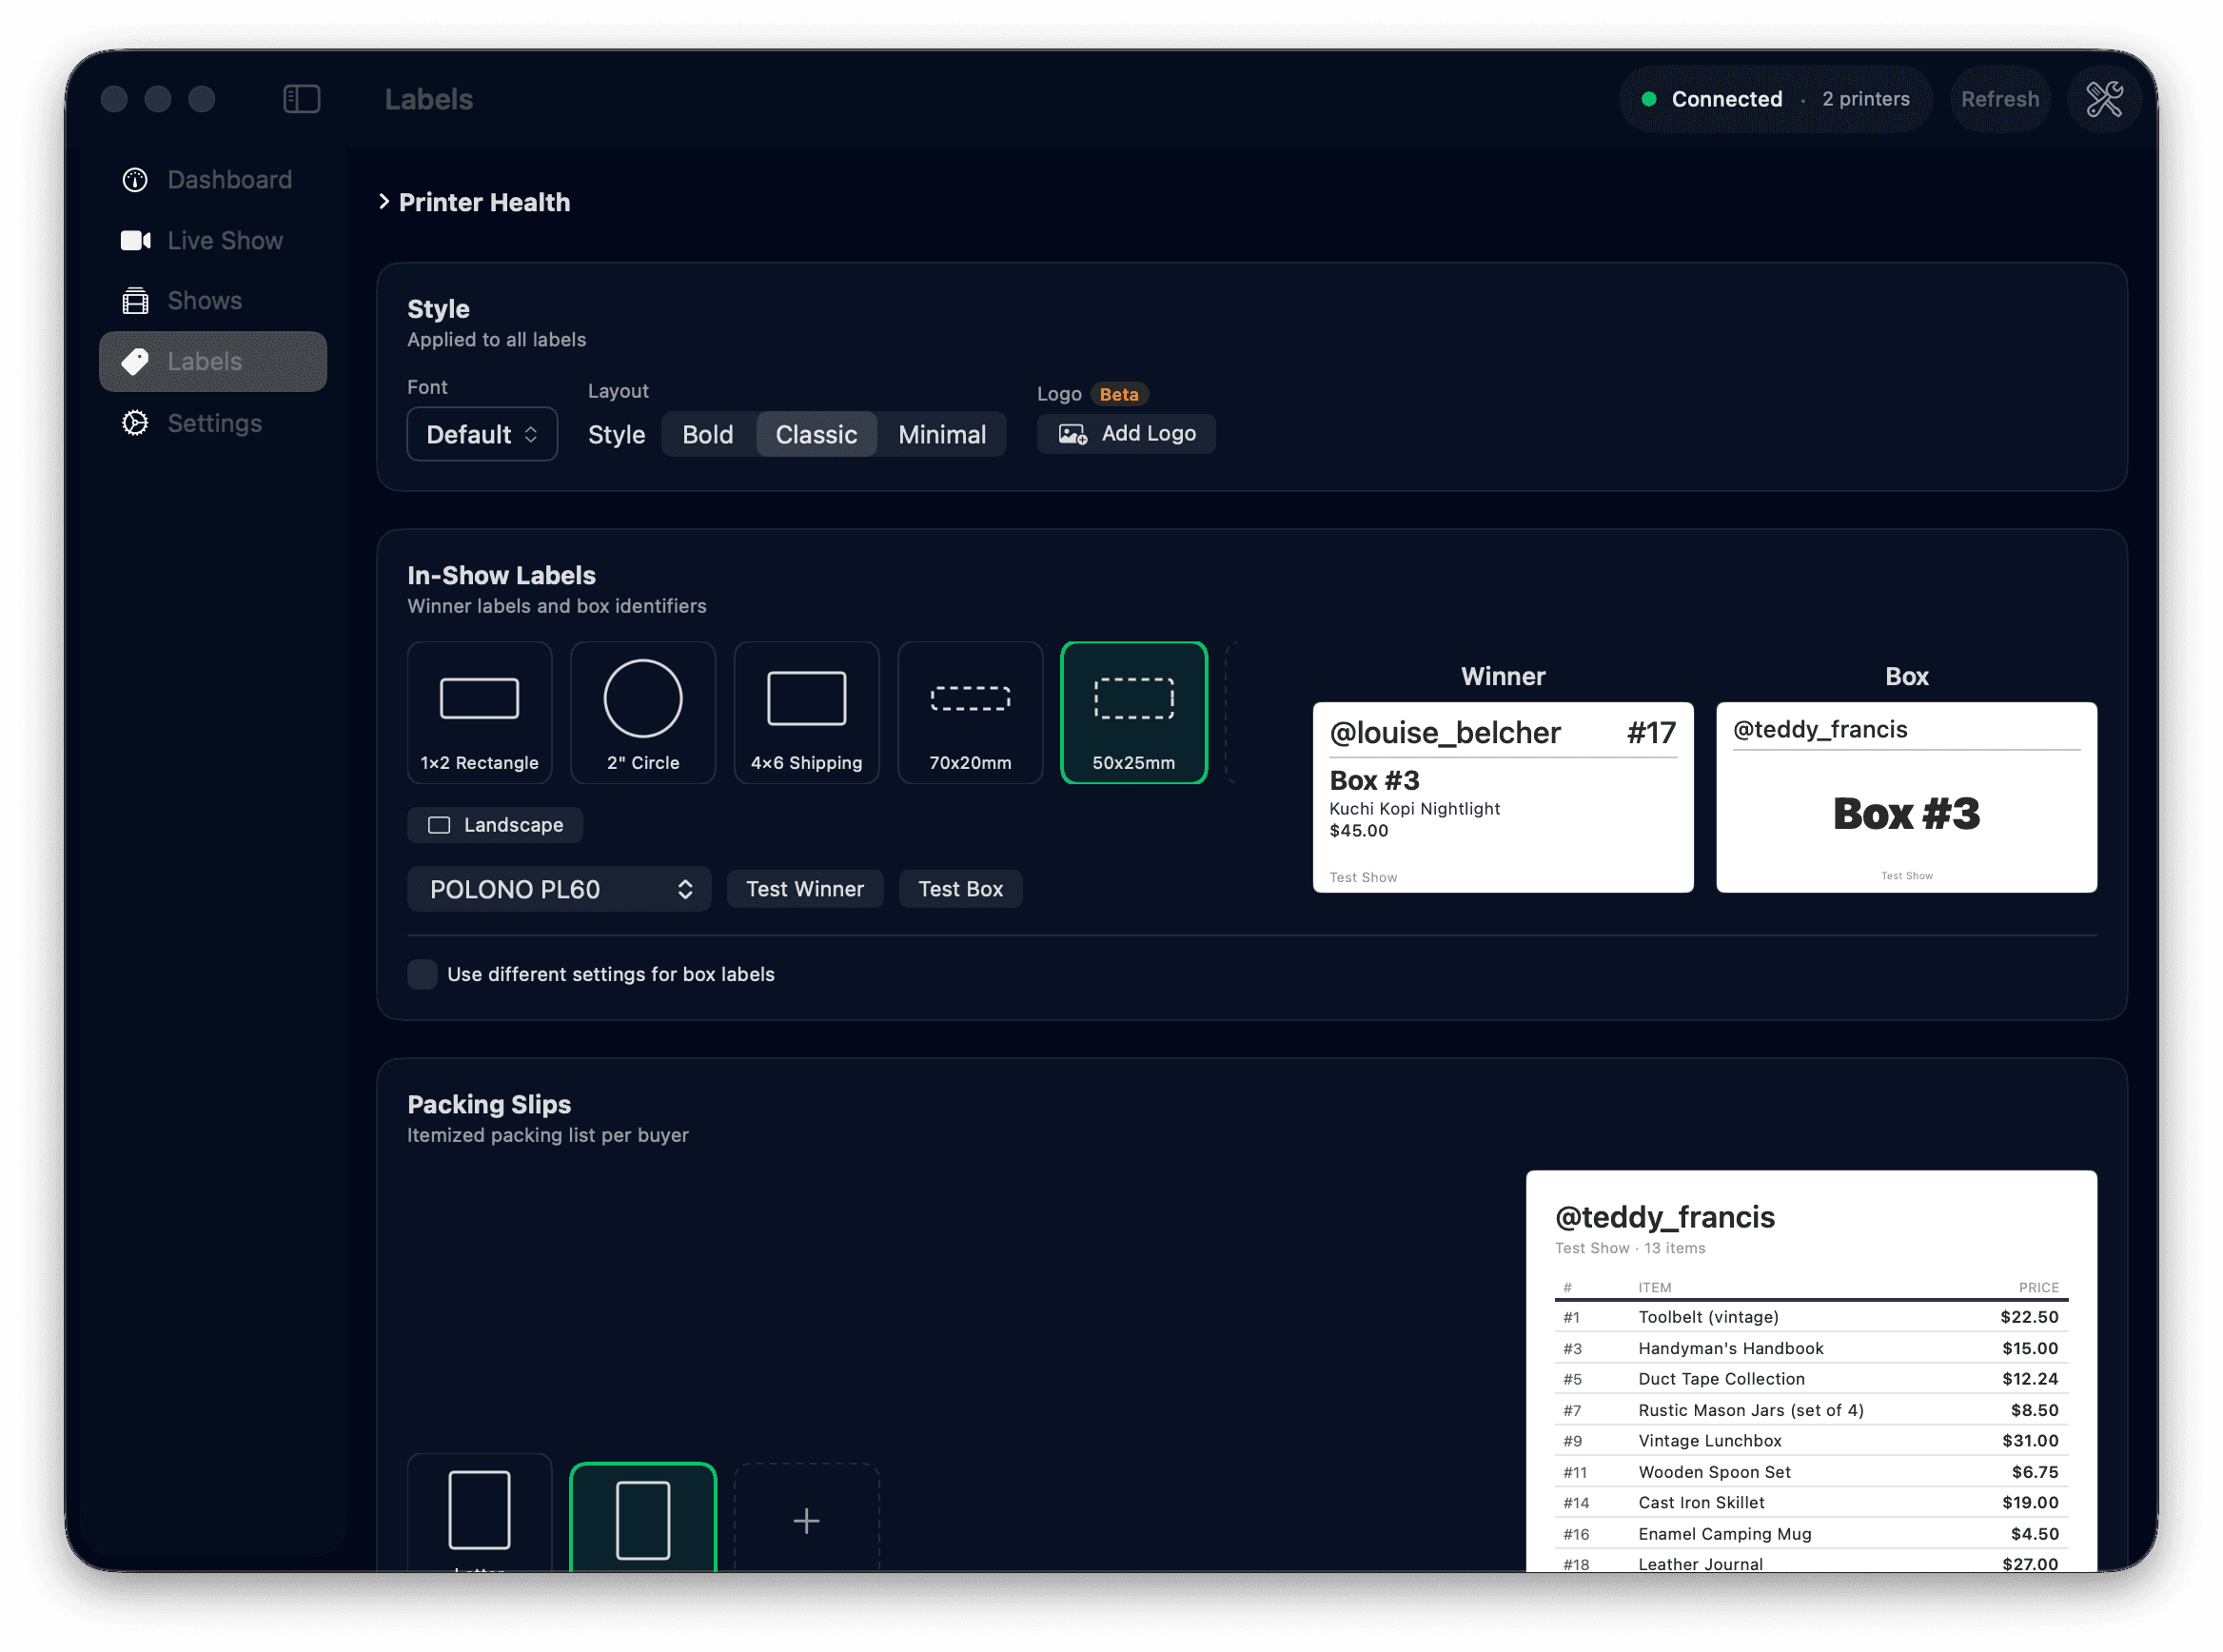Click the Add Logo image icon
The height and width of the screenshot is (1652, 2223).
(x=1072, y=434)
